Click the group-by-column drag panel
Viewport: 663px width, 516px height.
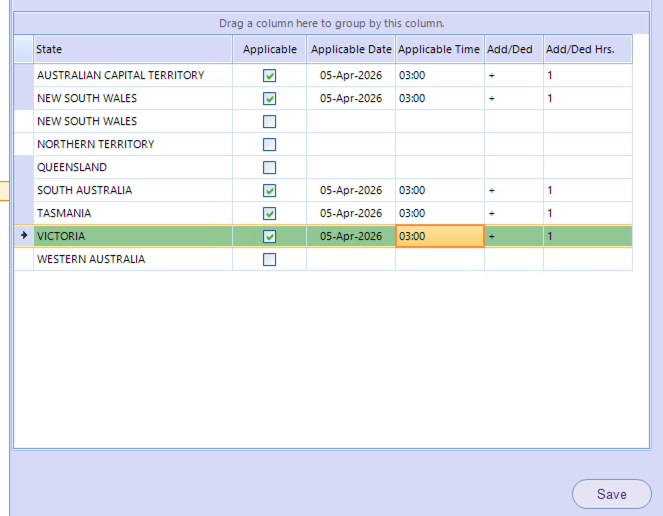point(331,22)
